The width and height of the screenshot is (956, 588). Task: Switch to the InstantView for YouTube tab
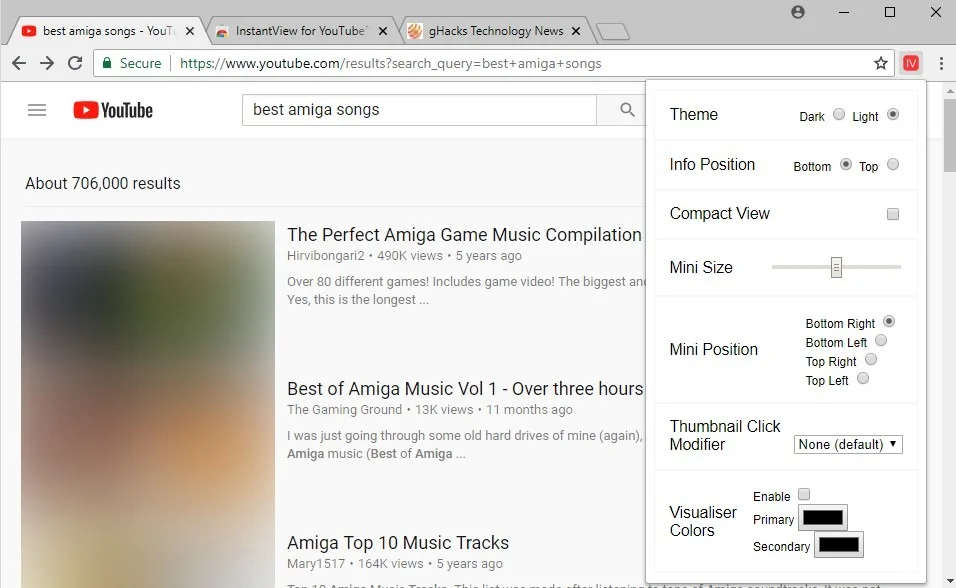[300, 31]
